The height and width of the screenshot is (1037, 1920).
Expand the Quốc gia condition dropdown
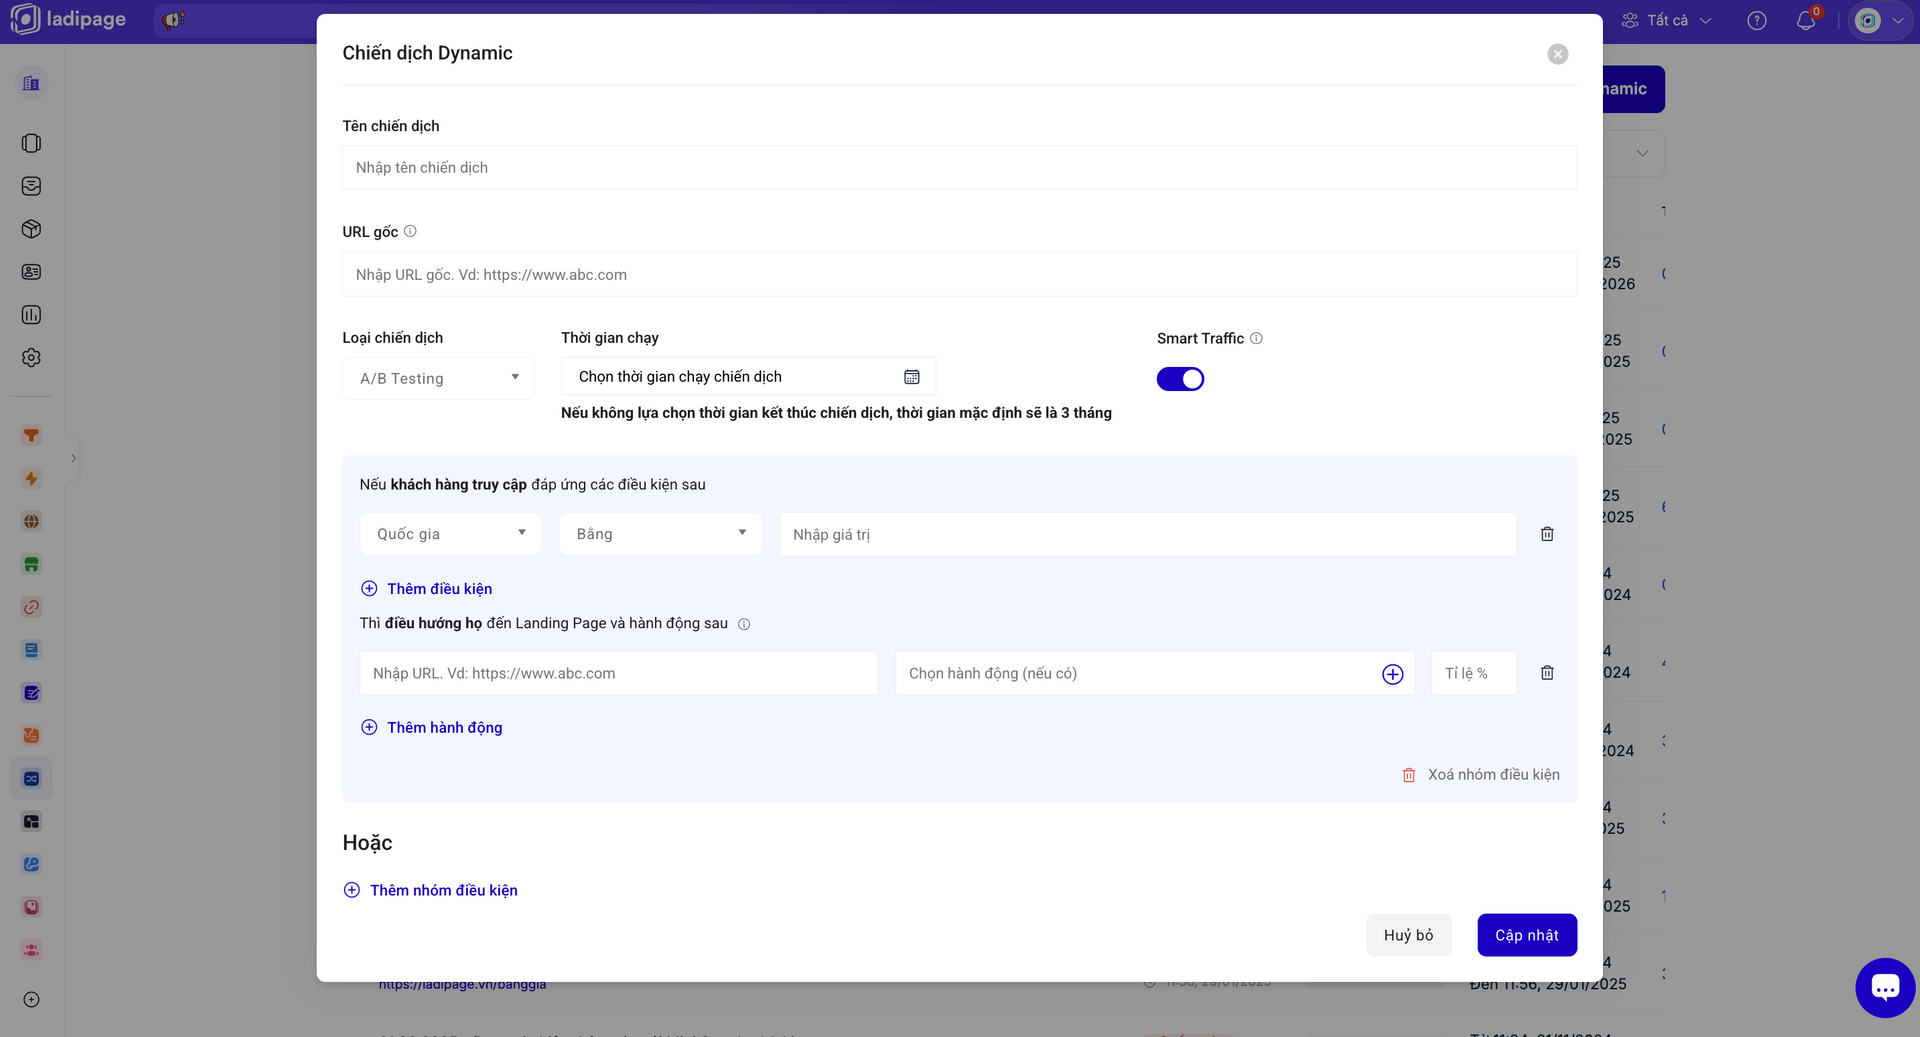click(x=450, y=534)
